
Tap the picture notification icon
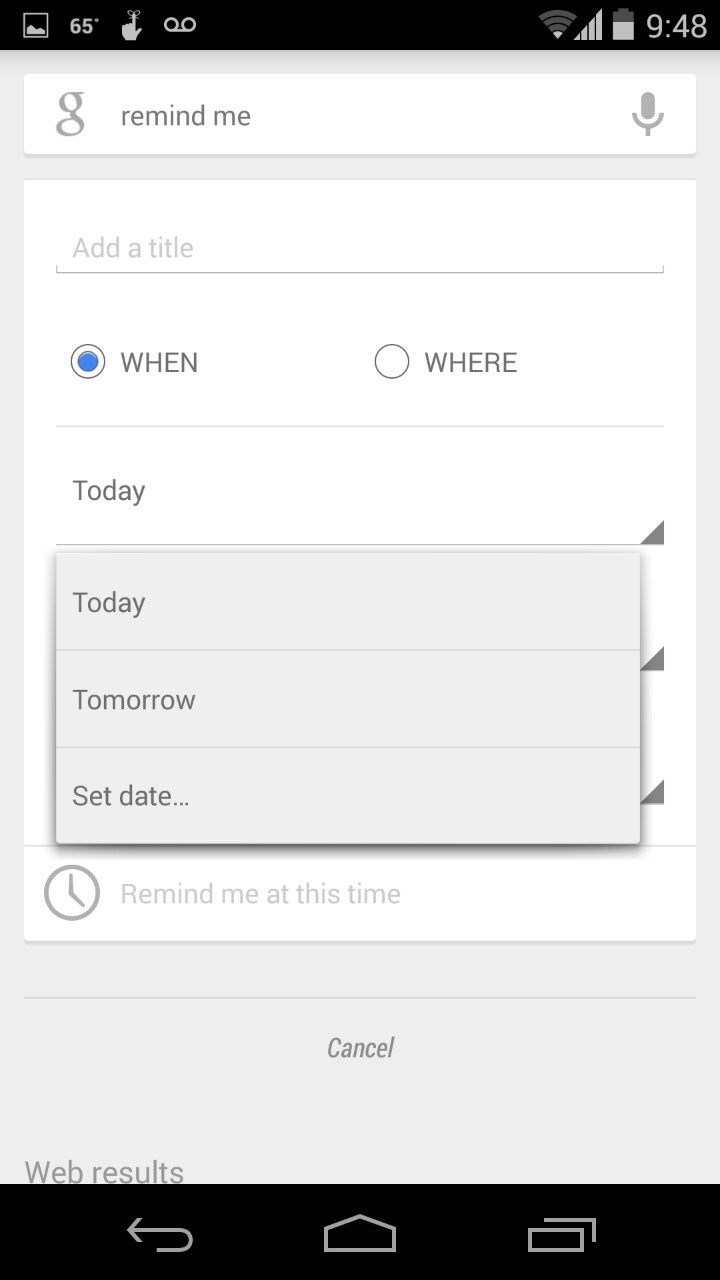(36, 26)
